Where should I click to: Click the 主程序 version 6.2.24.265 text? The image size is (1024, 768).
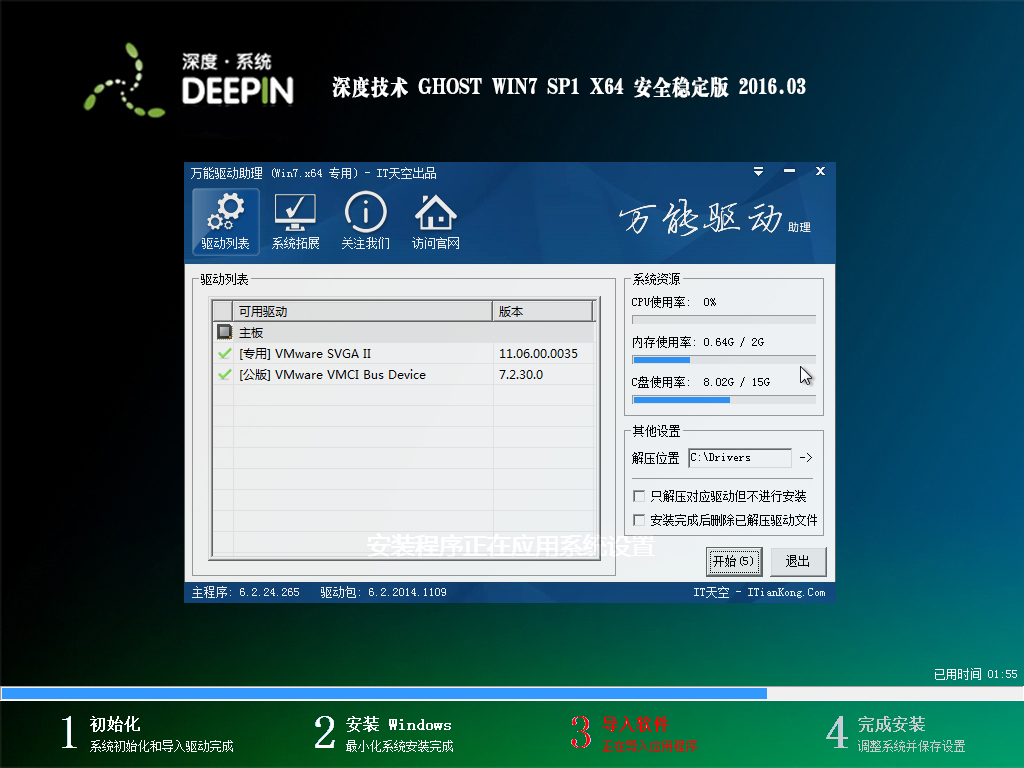coord(246,592)
